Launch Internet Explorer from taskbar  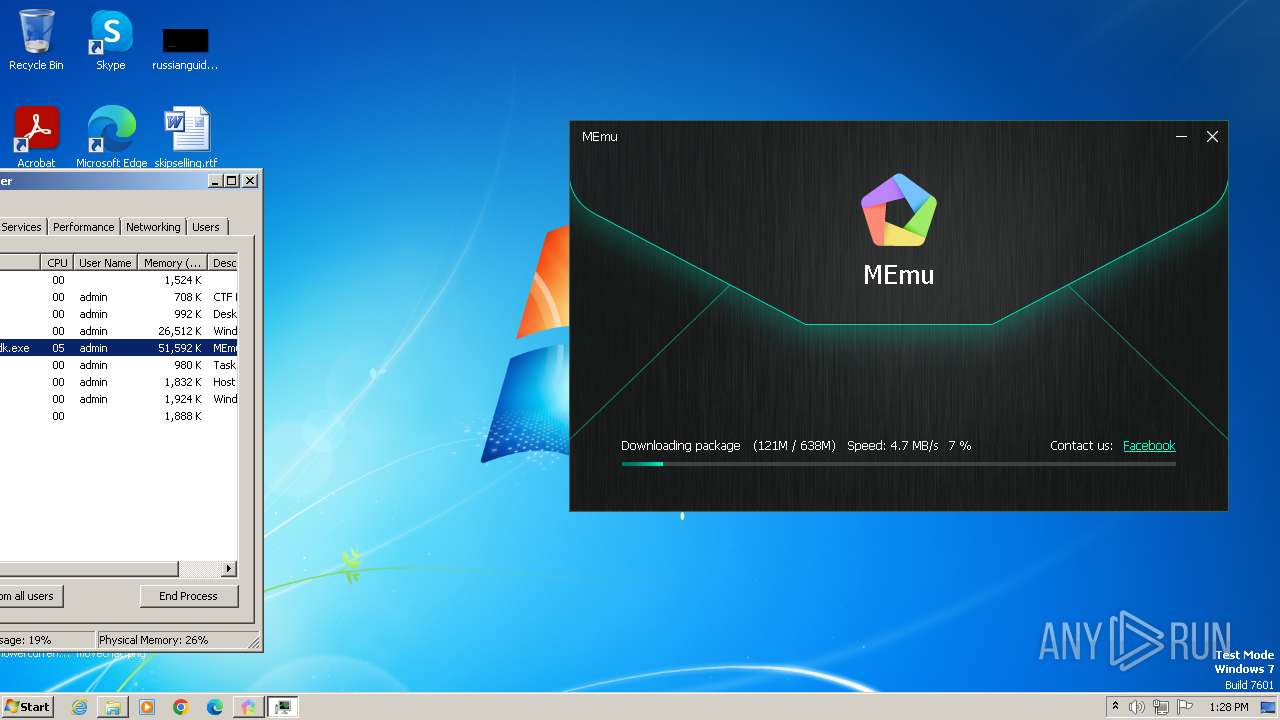tap(79, 707)
